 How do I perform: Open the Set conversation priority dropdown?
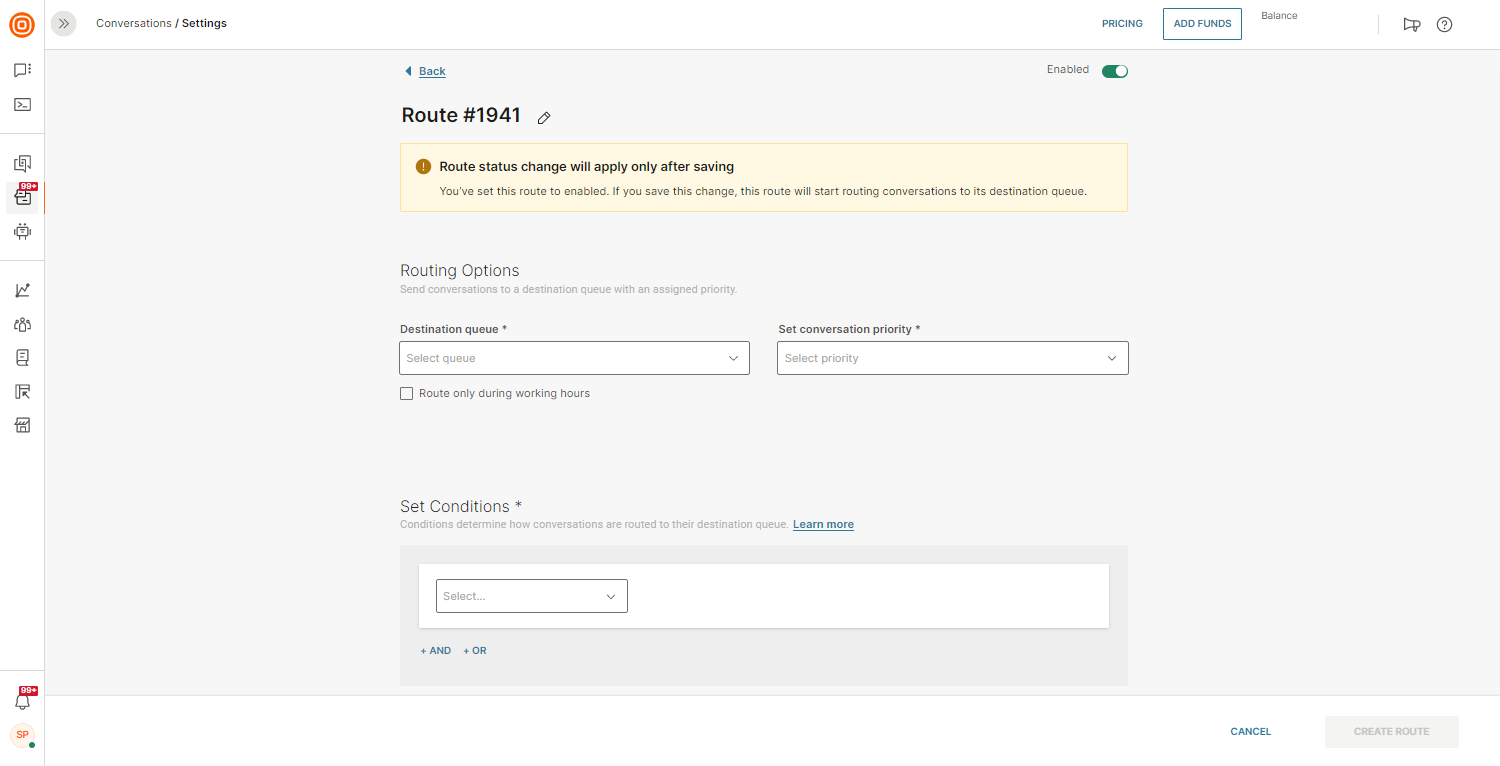(x=952, y=358)
